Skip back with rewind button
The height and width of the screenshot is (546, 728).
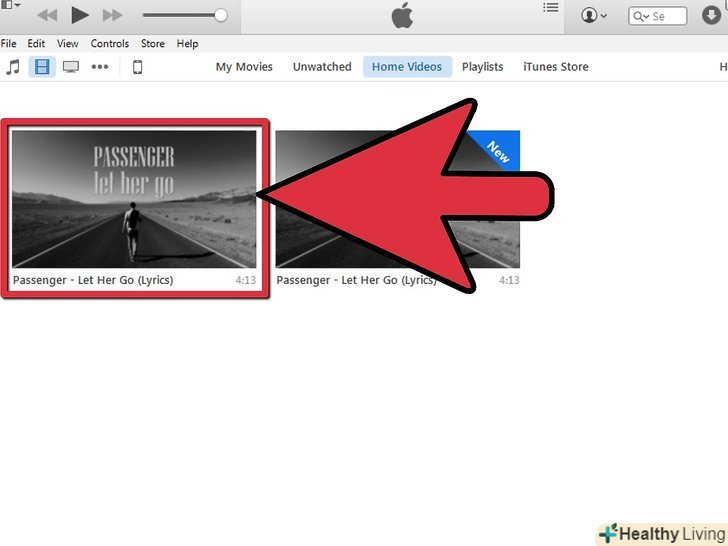47,16
